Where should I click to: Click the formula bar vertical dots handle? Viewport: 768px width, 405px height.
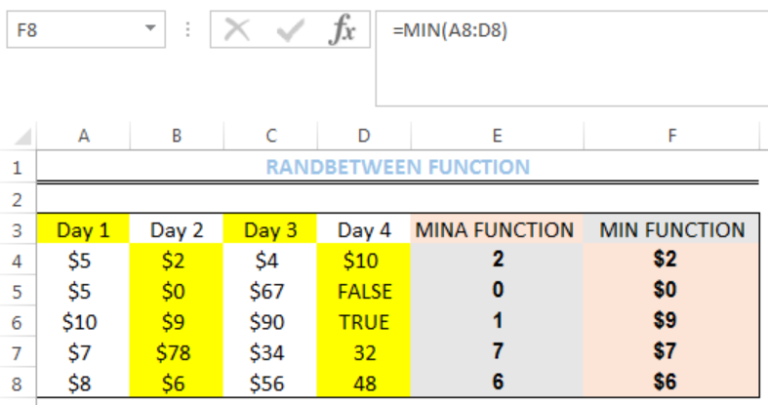188,30
